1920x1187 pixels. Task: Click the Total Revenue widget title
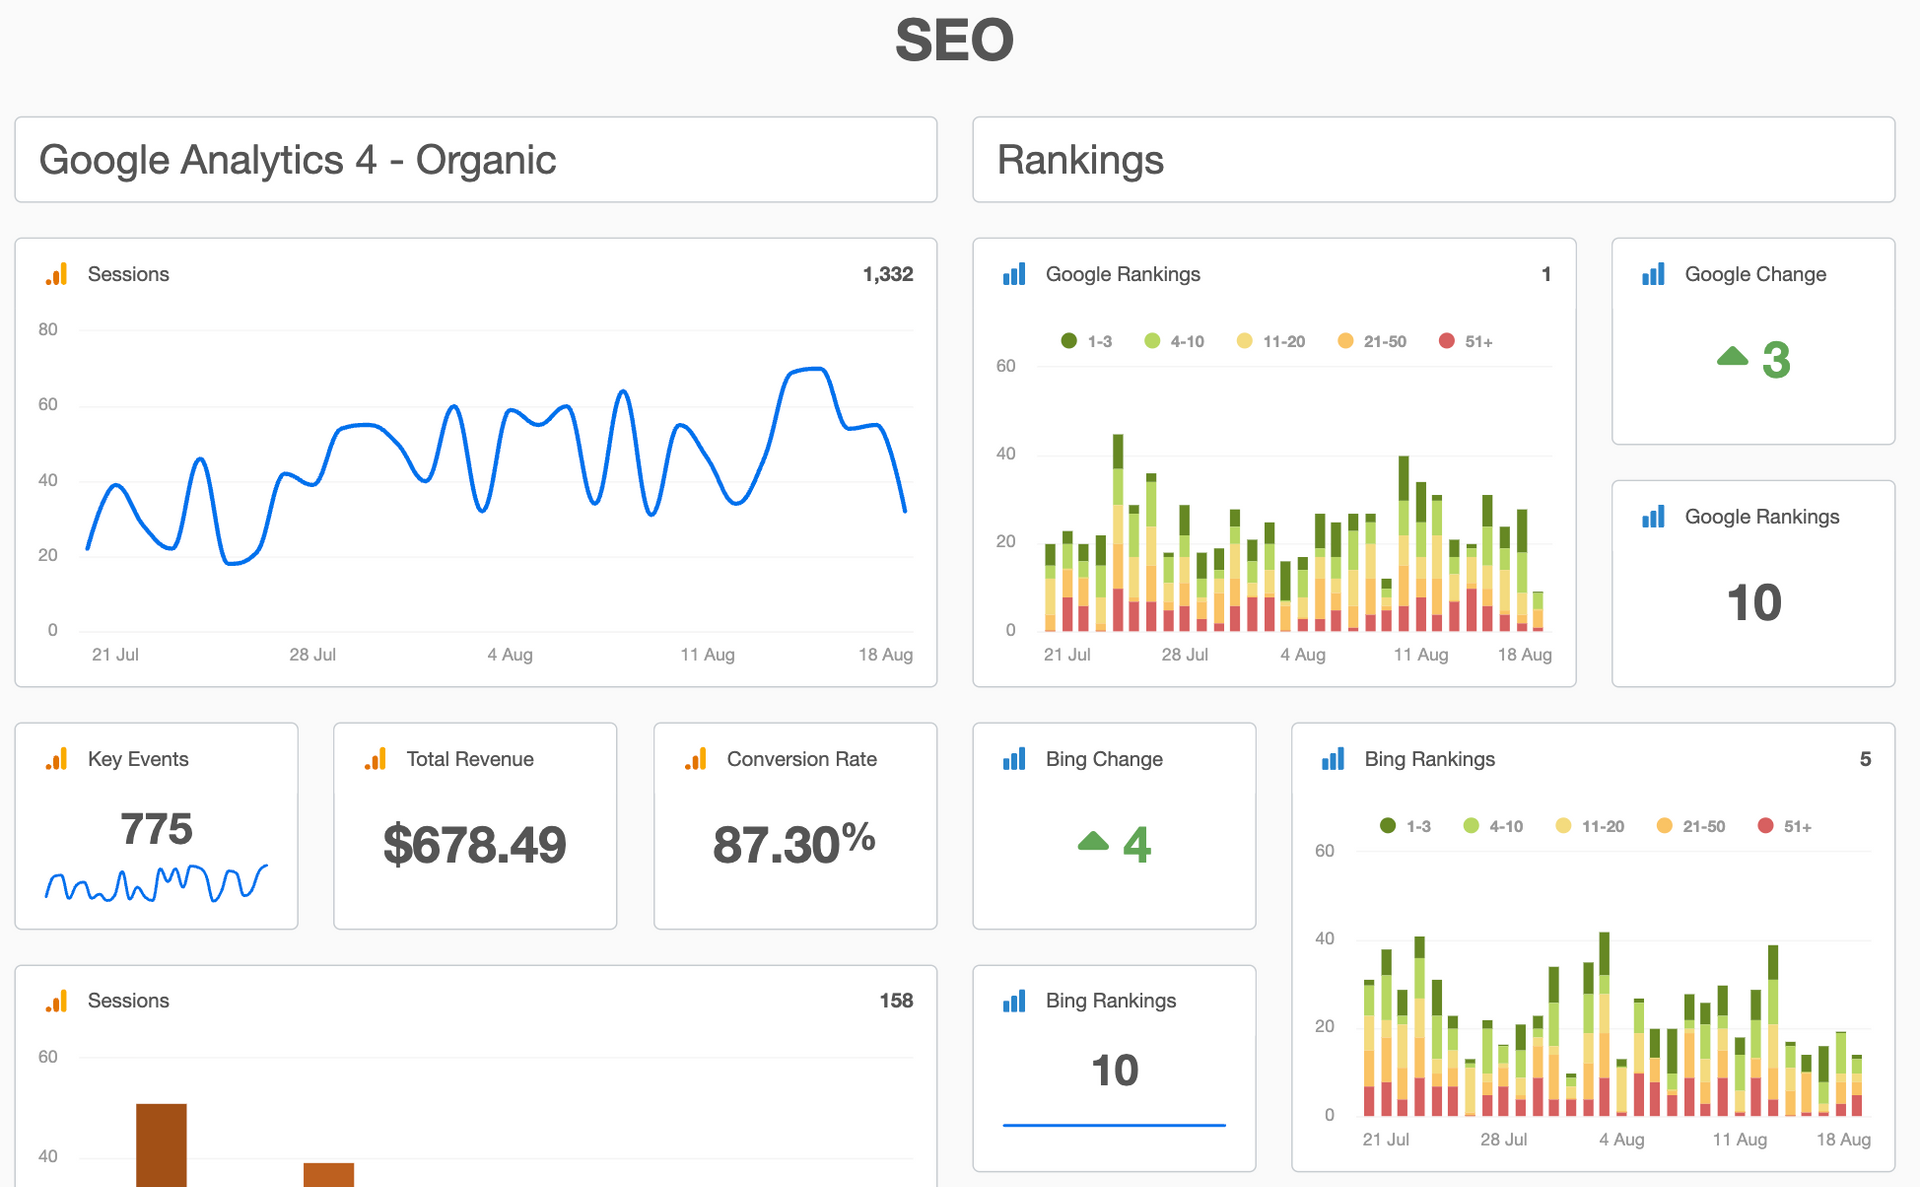pos(470,759)
